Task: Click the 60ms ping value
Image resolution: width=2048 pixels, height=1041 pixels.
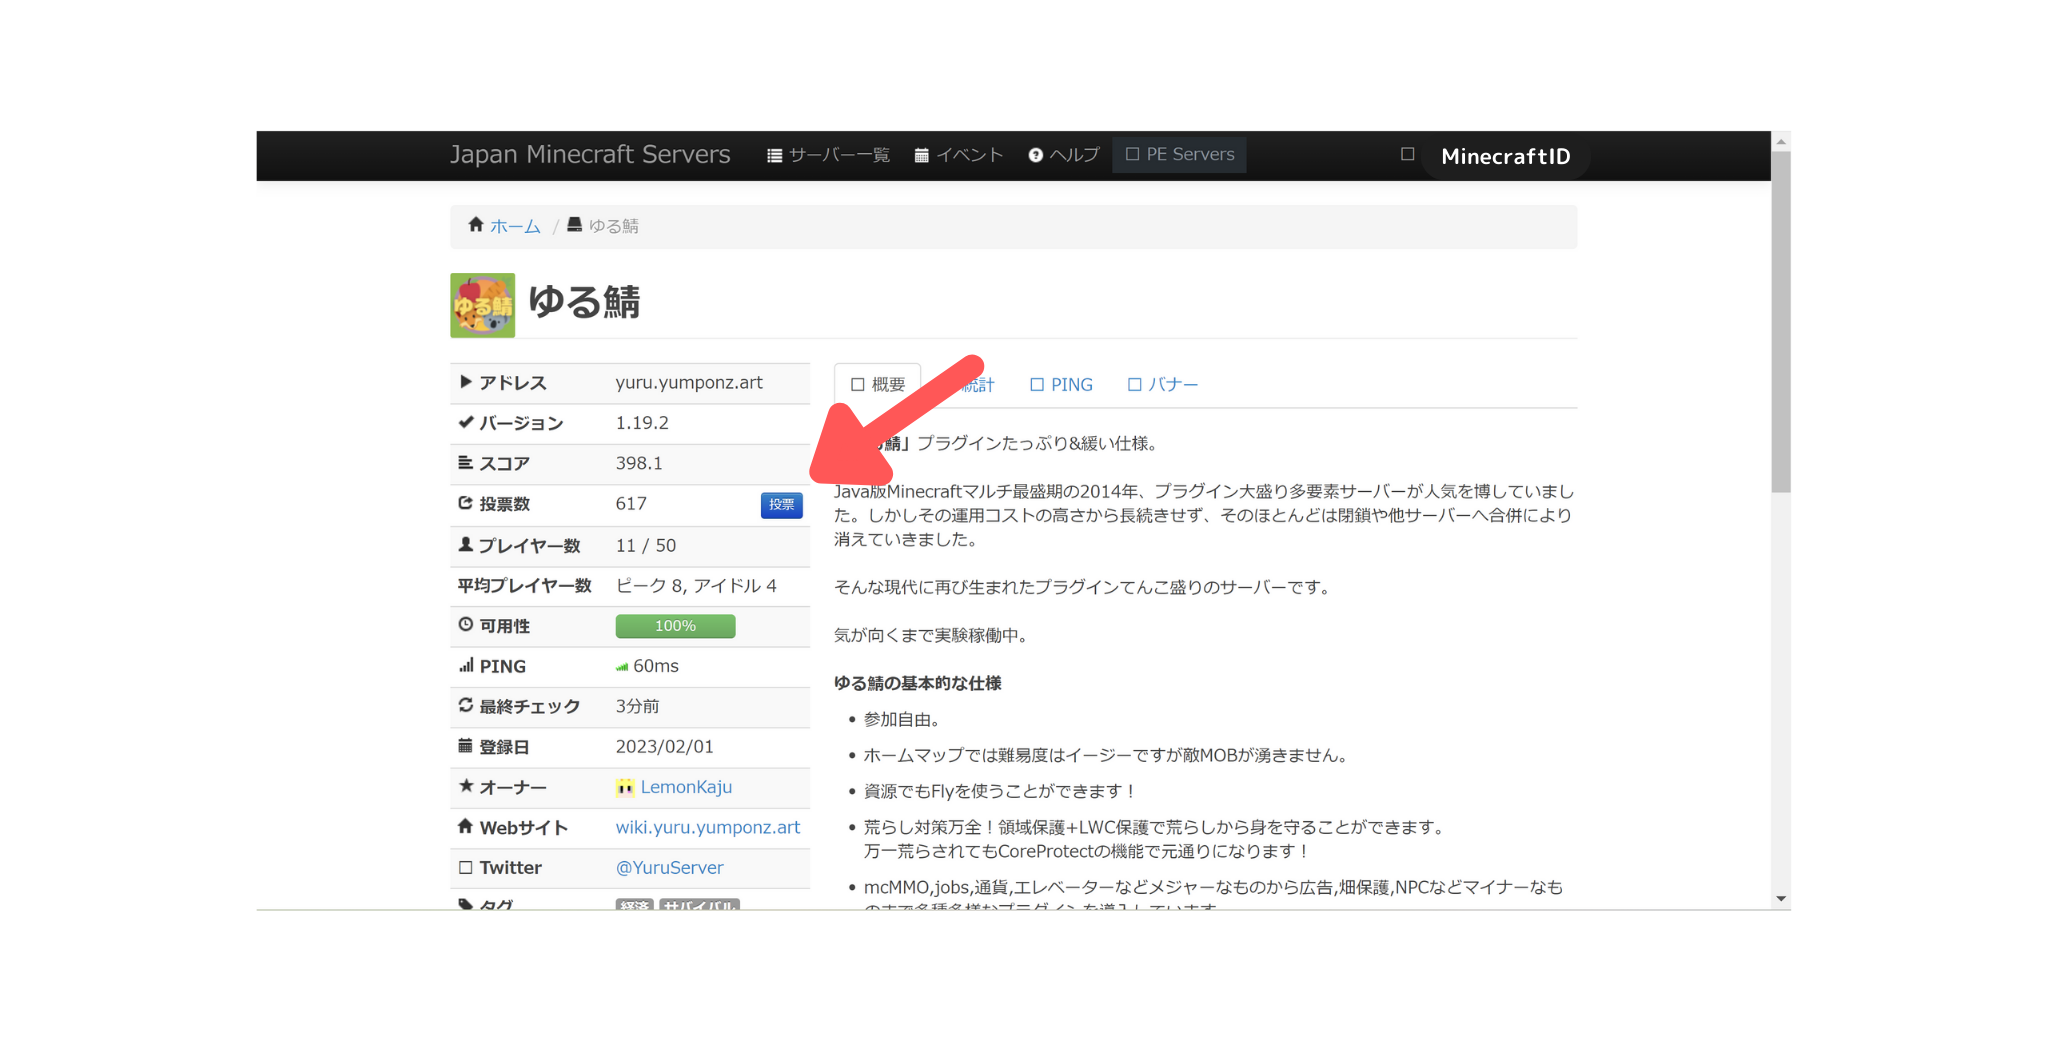Action: click(x=656, y=666)
